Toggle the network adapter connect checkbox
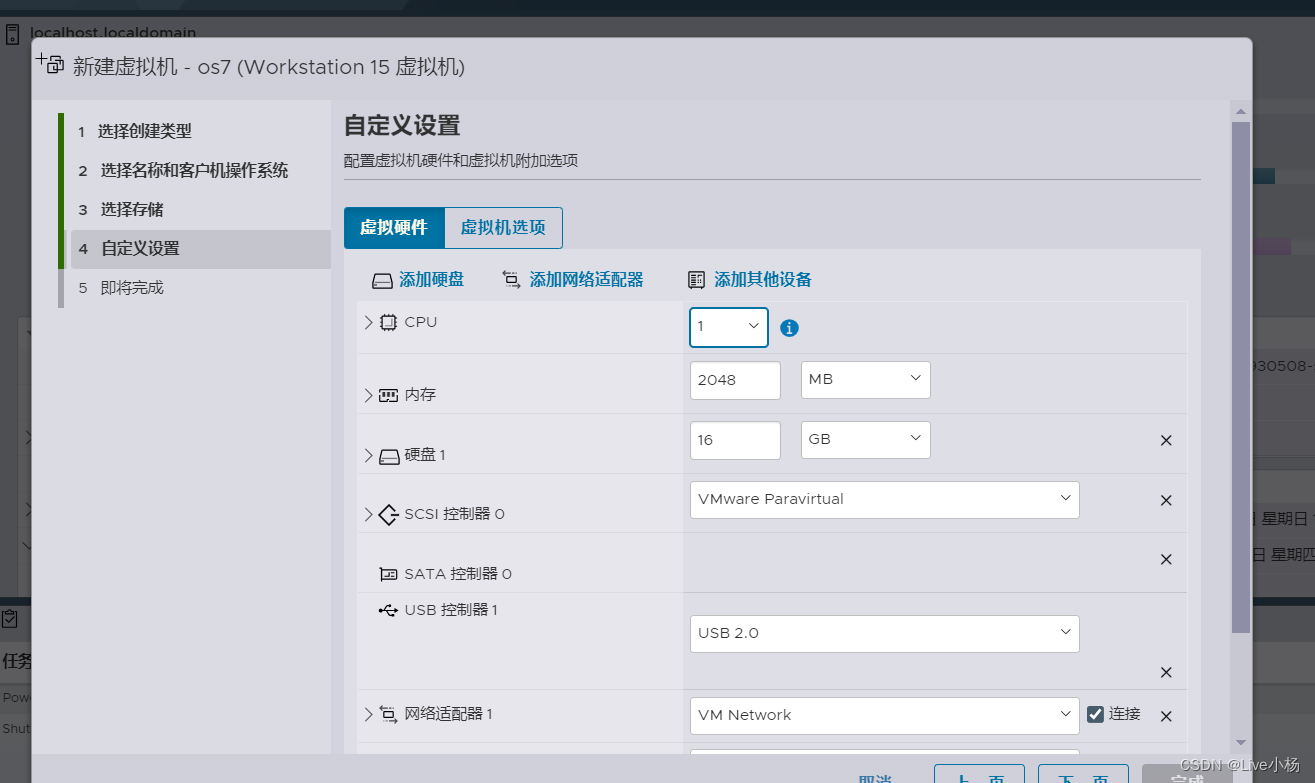This screenshot has width=1315, height=783. click(x=1095, y=714)
